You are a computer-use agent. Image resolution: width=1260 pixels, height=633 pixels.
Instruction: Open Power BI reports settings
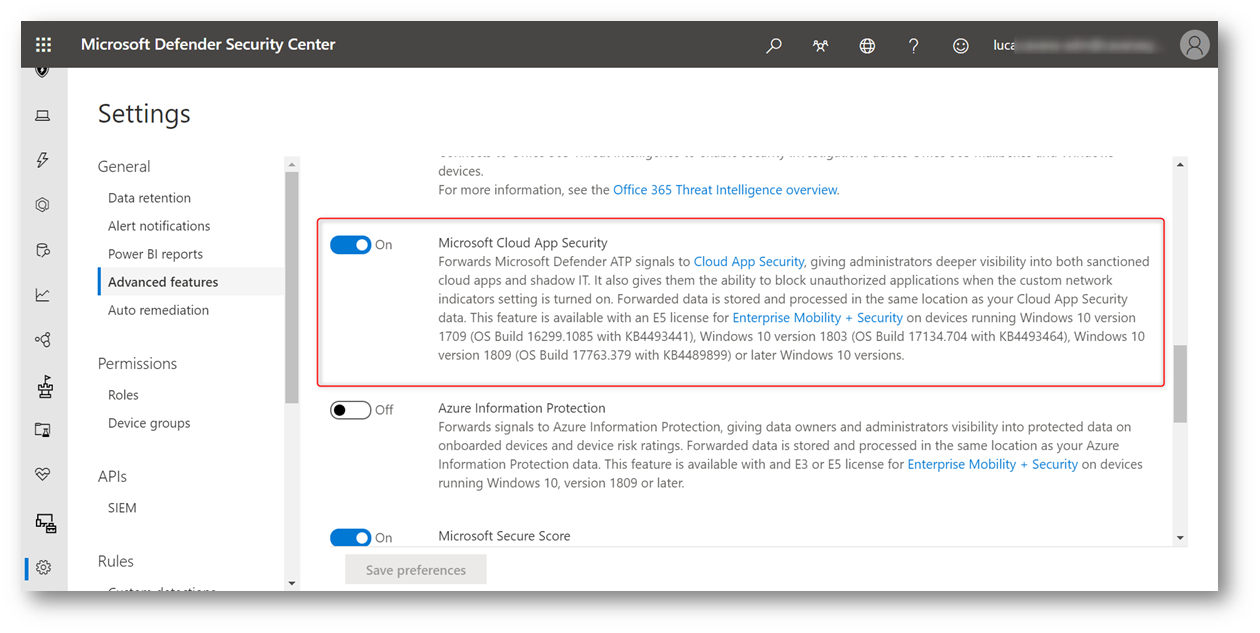155,254
